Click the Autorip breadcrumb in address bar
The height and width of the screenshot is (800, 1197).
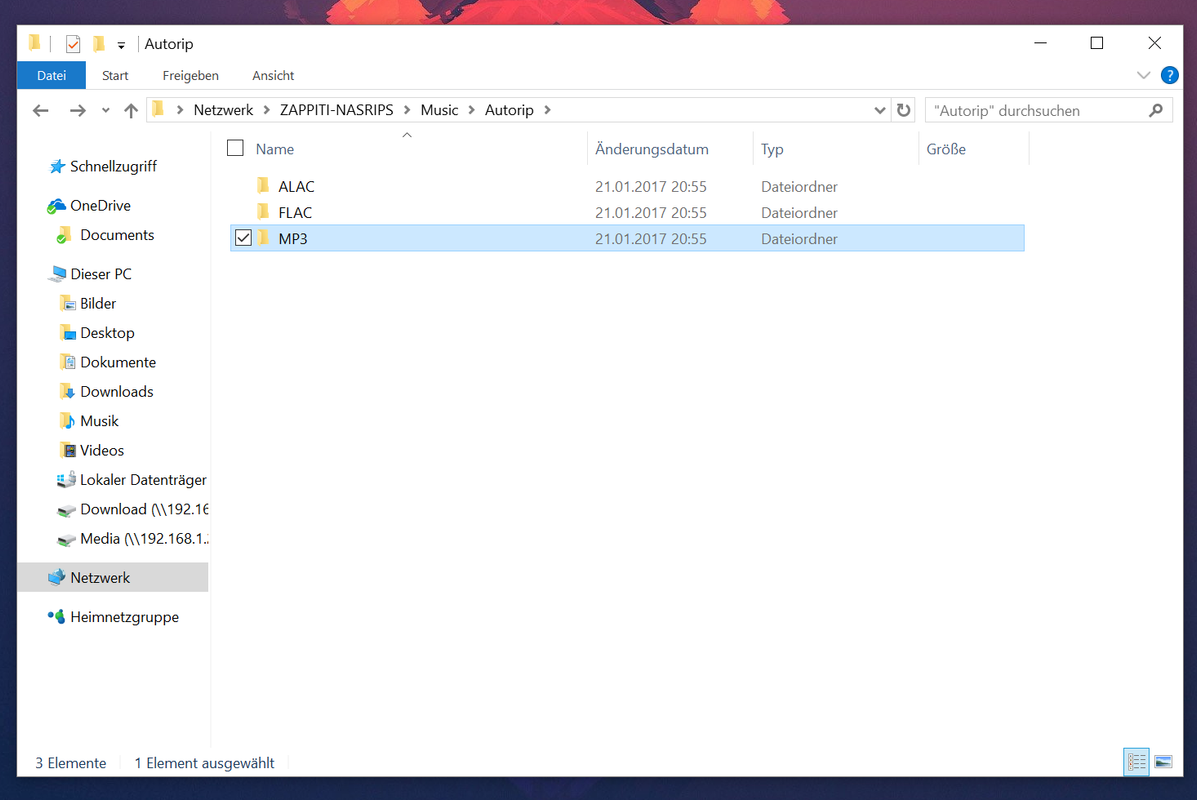click(x=509, y=110)
